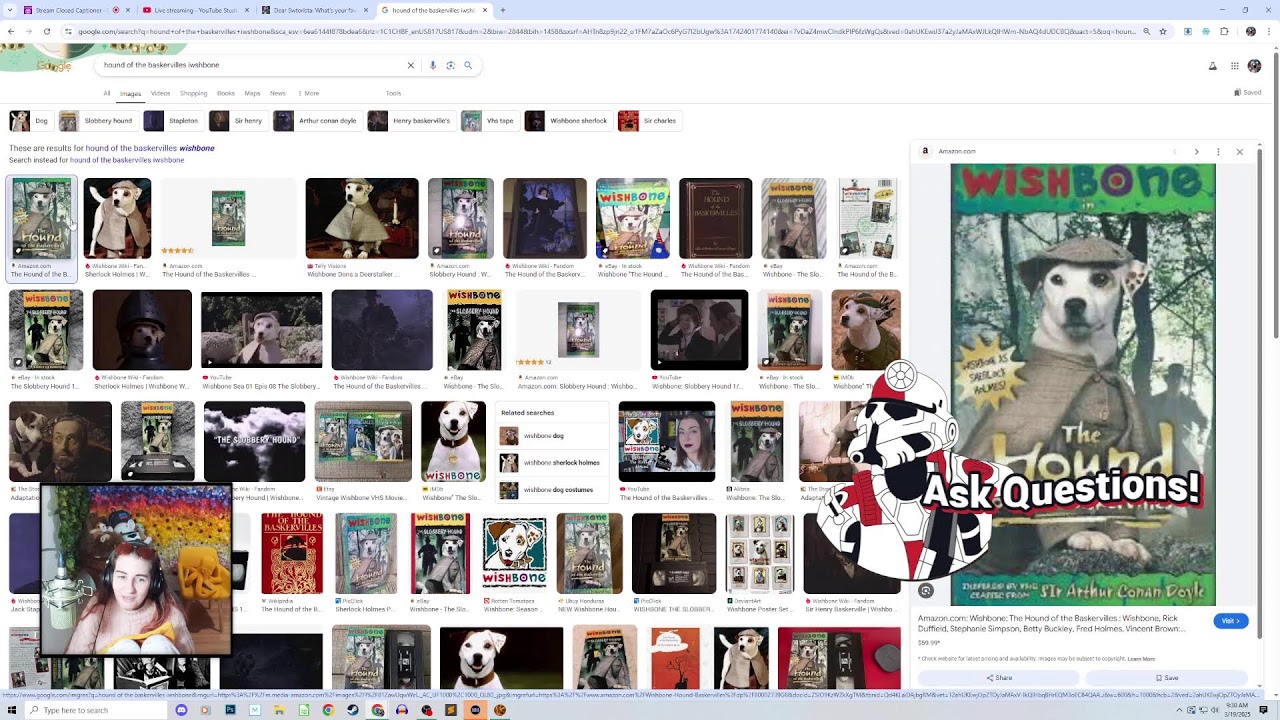Search inside image using Lens icon on preview
The image size is (1280, 720).
[x=926, y=591]
